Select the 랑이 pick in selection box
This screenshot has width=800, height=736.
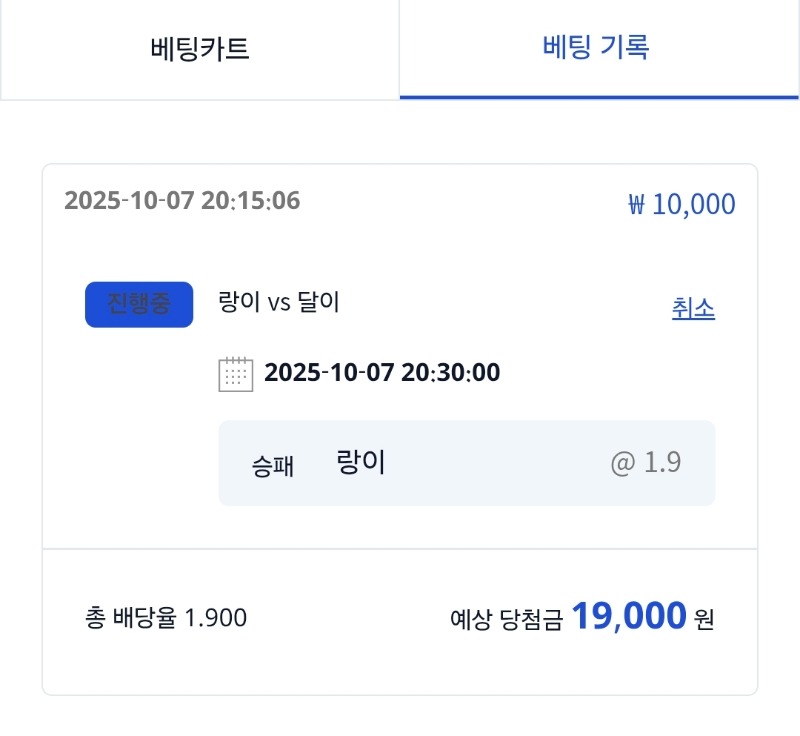coord(361,463)
